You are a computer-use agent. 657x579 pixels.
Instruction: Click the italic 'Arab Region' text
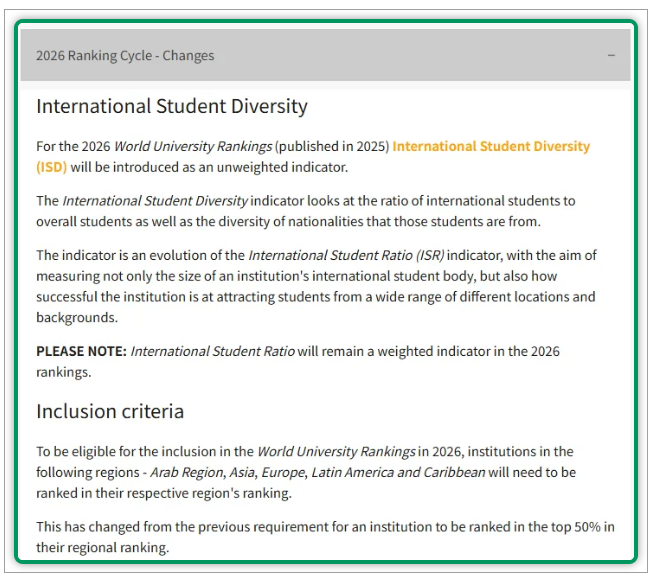pyautogui.click(x=188, y=472)
